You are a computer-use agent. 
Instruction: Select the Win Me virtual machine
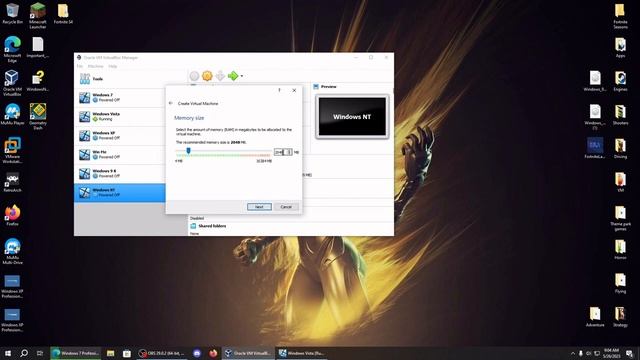pos(120,155)
